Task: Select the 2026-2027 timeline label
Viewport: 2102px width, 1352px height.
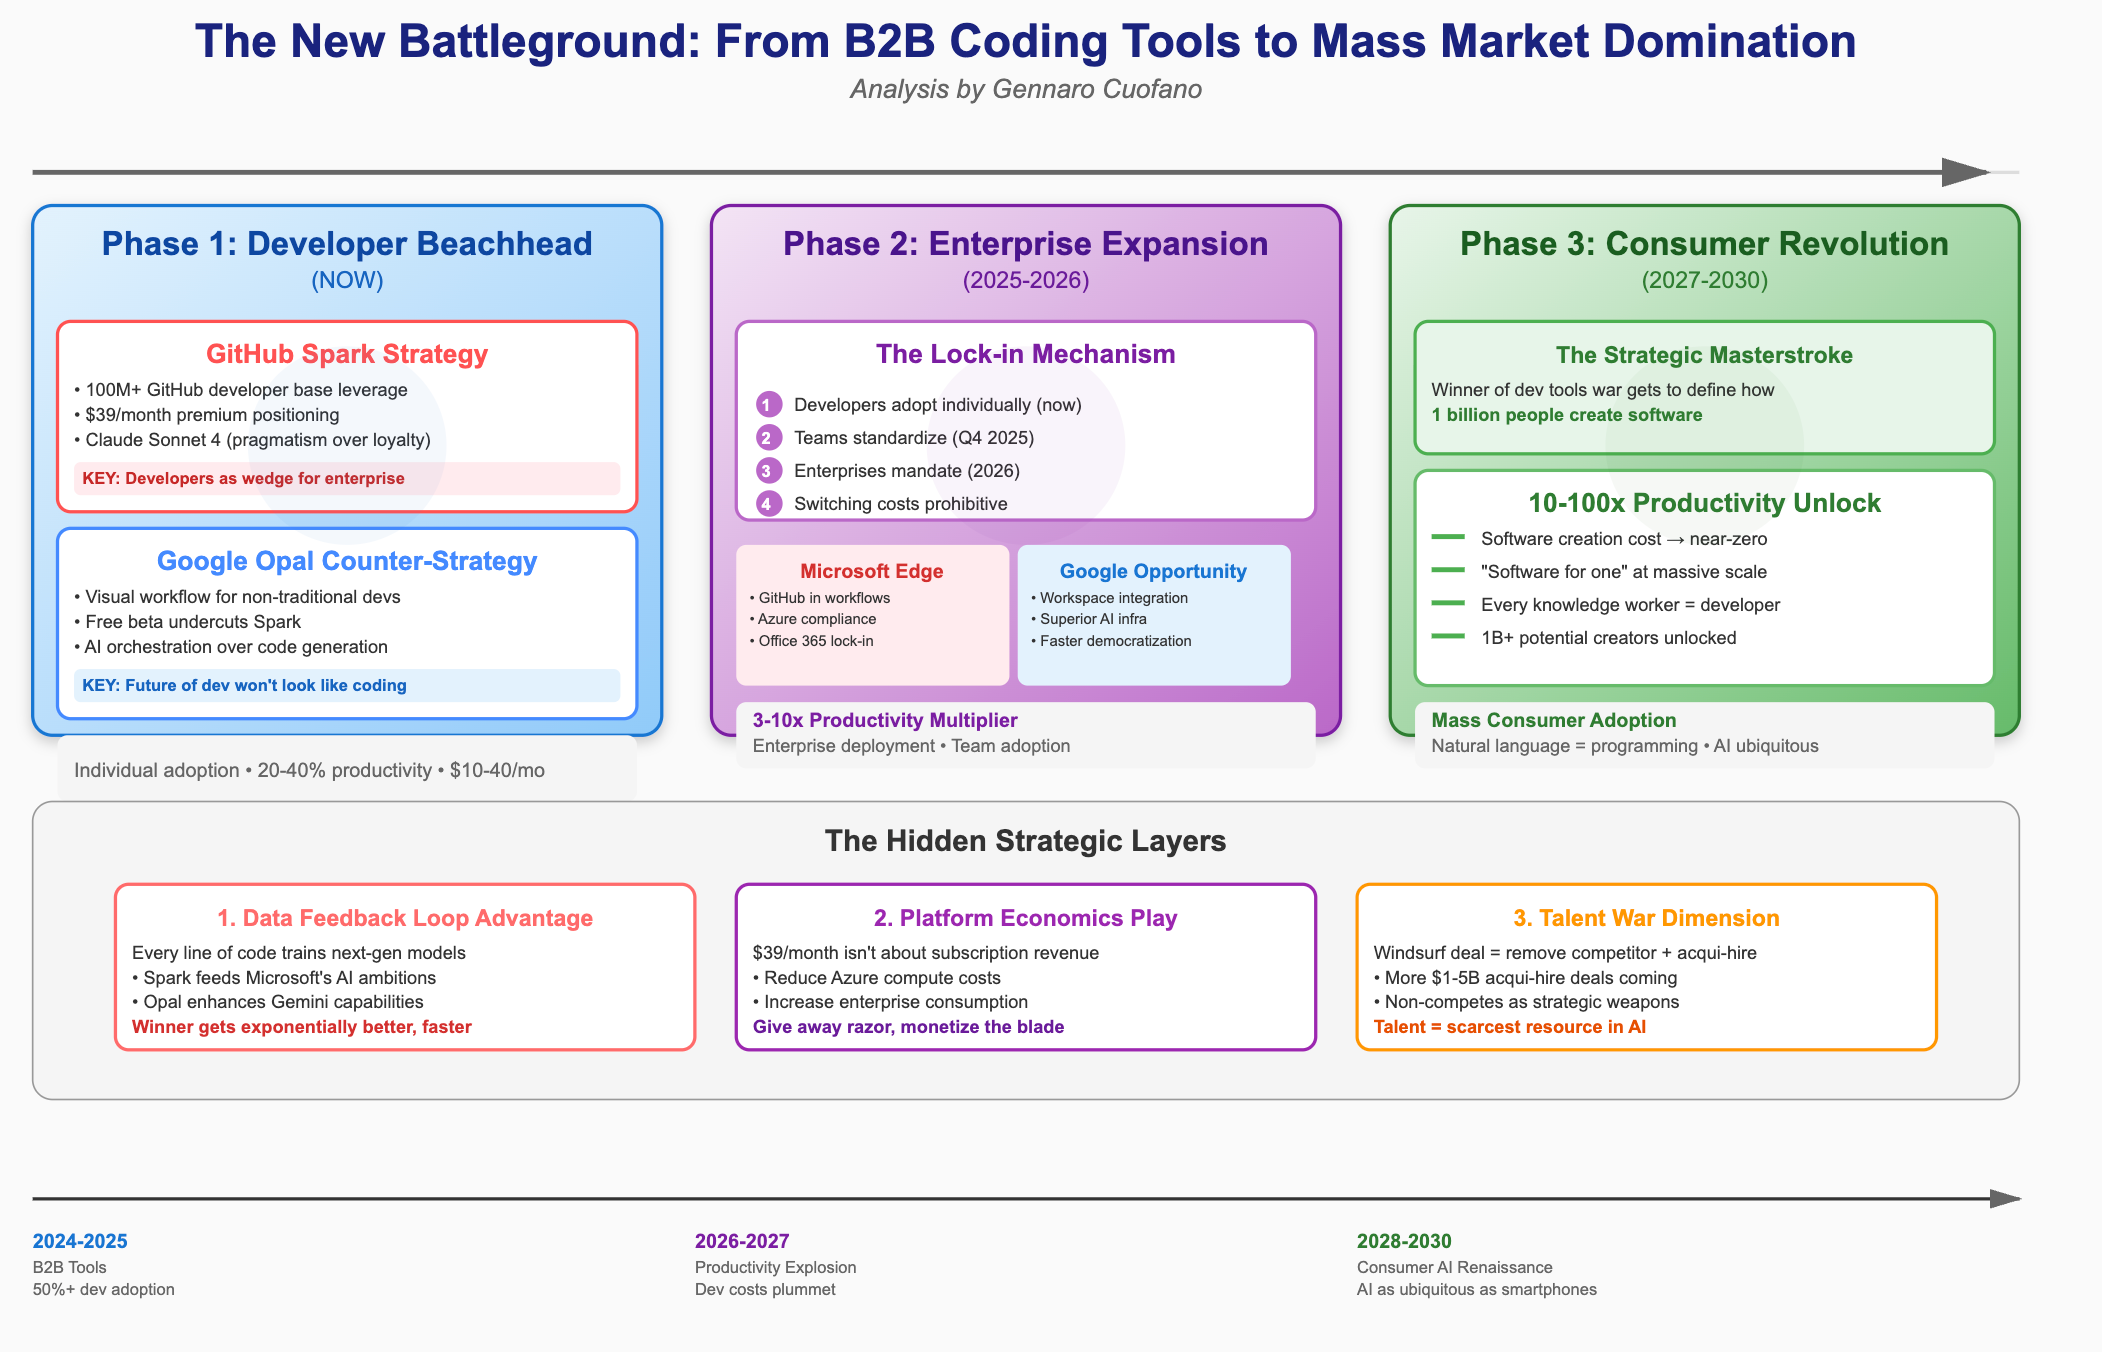Action: [x=742, y=1241]
